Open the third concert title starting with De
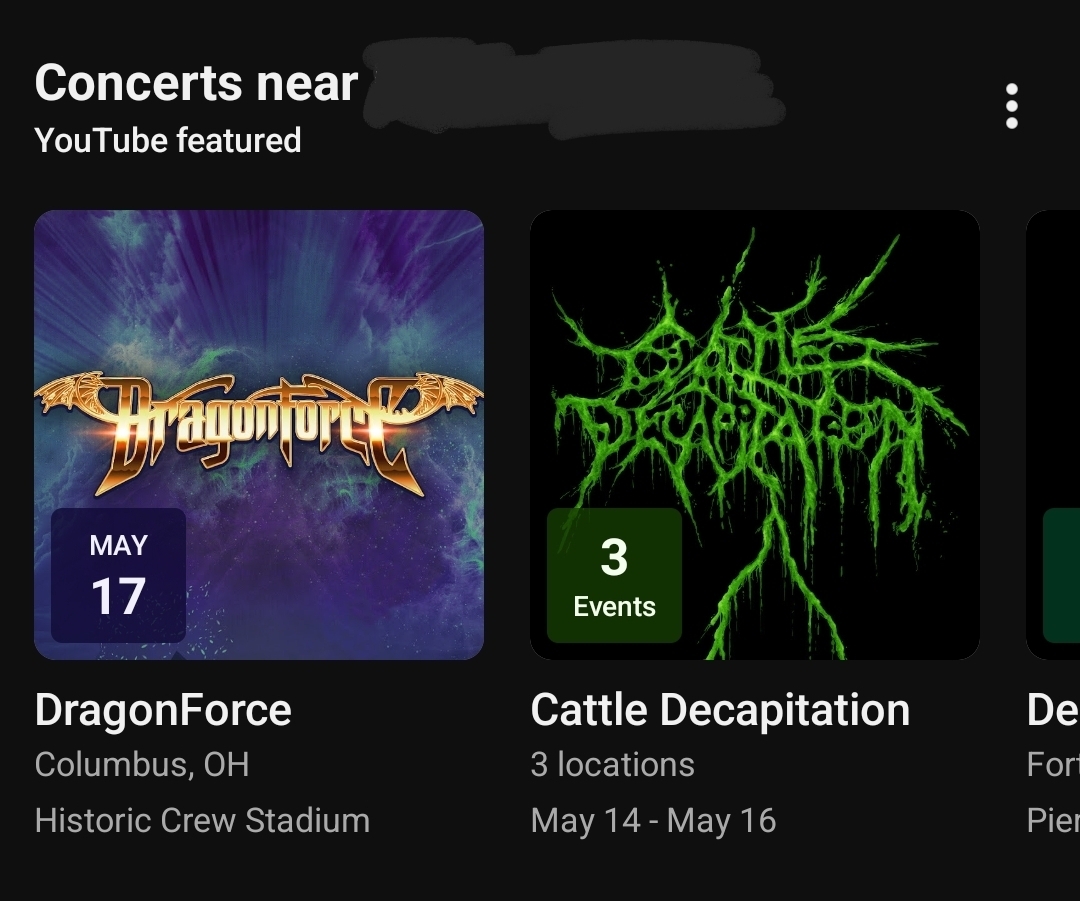 click(x=1053, y=710)
